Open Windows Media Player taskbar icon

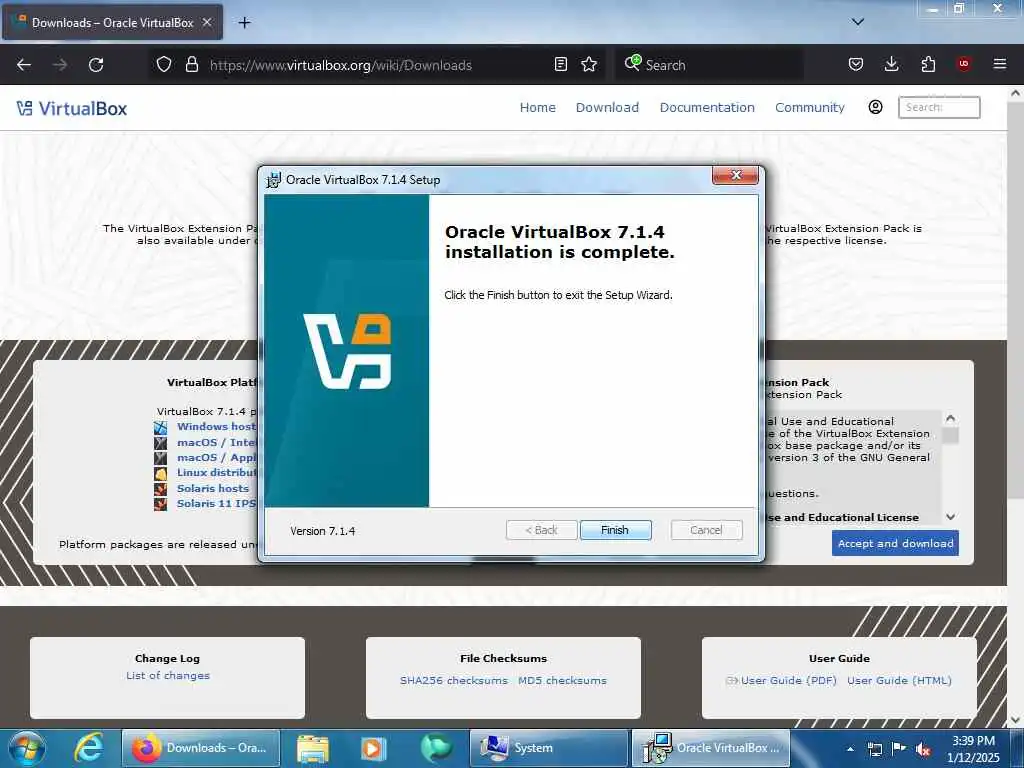pos(374,748)
